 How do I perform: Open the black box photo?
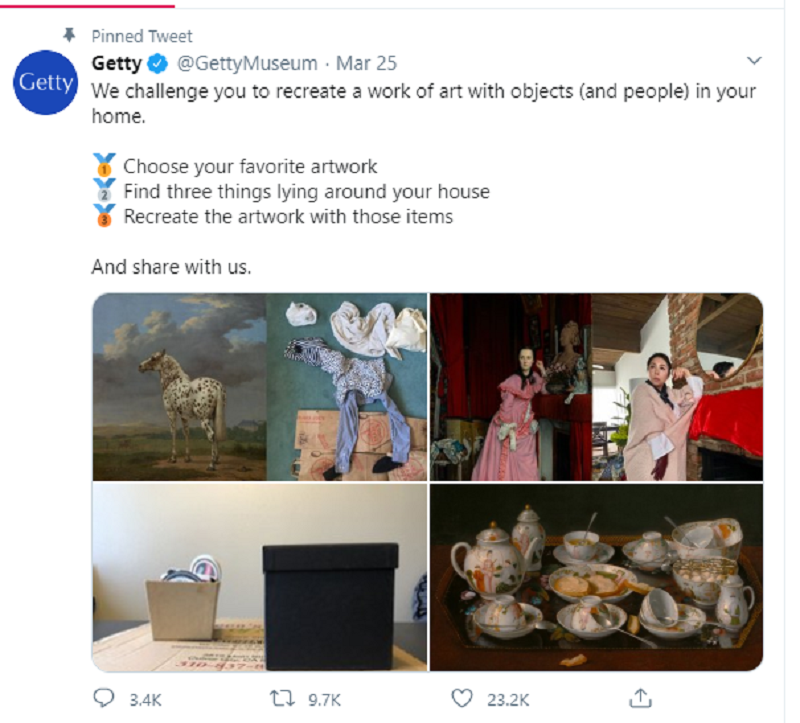point(260,578)
